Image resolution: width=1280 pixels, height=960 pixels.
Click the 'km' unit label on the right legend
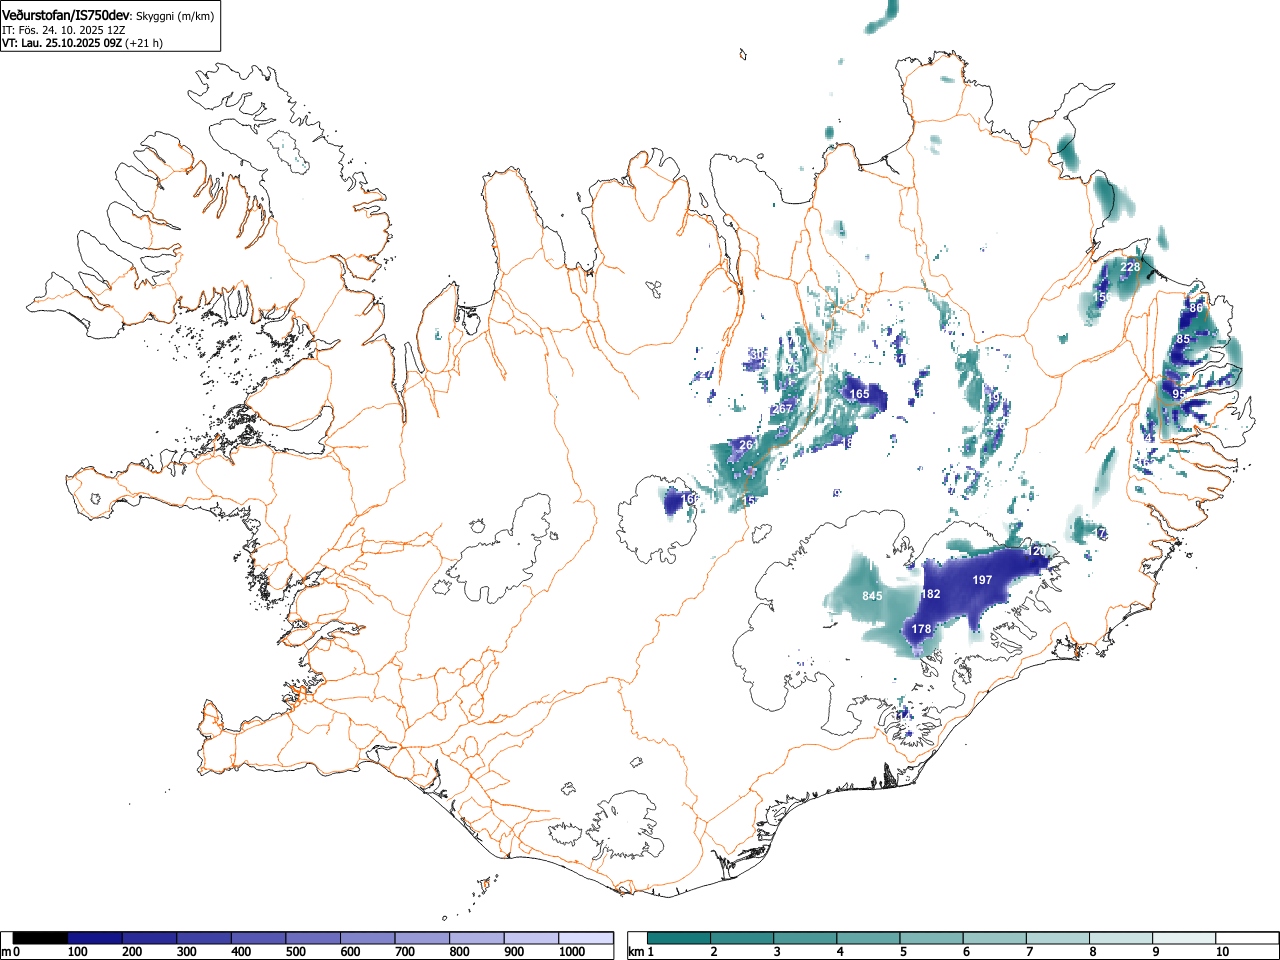pos(637,952)
